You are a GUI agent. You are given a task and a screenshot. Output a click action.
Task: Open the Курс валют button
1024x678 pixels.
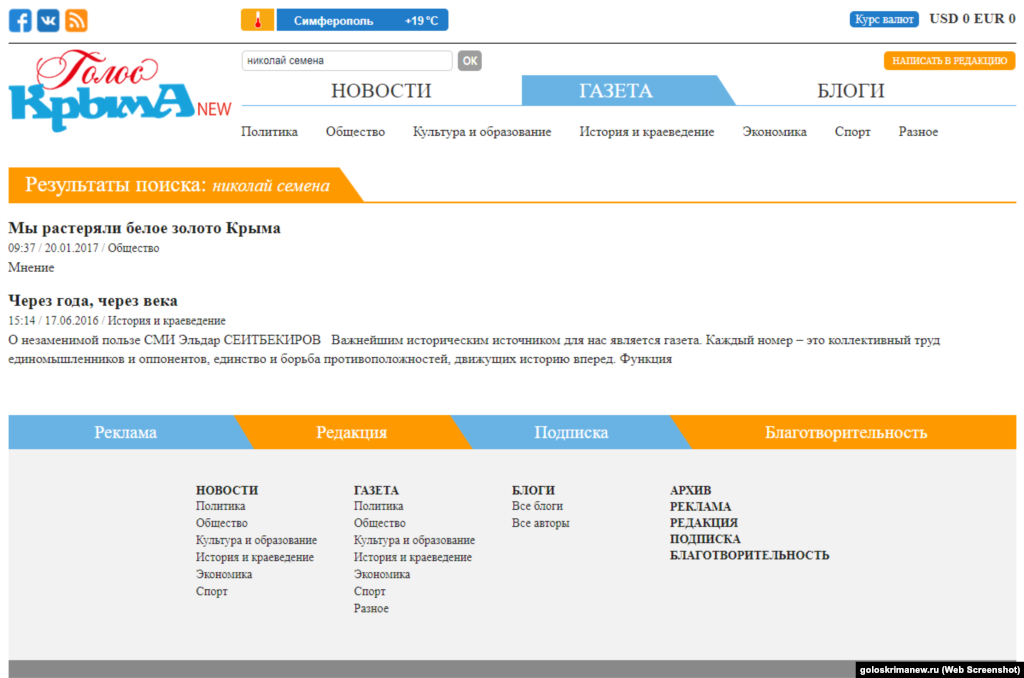point(884,19)
